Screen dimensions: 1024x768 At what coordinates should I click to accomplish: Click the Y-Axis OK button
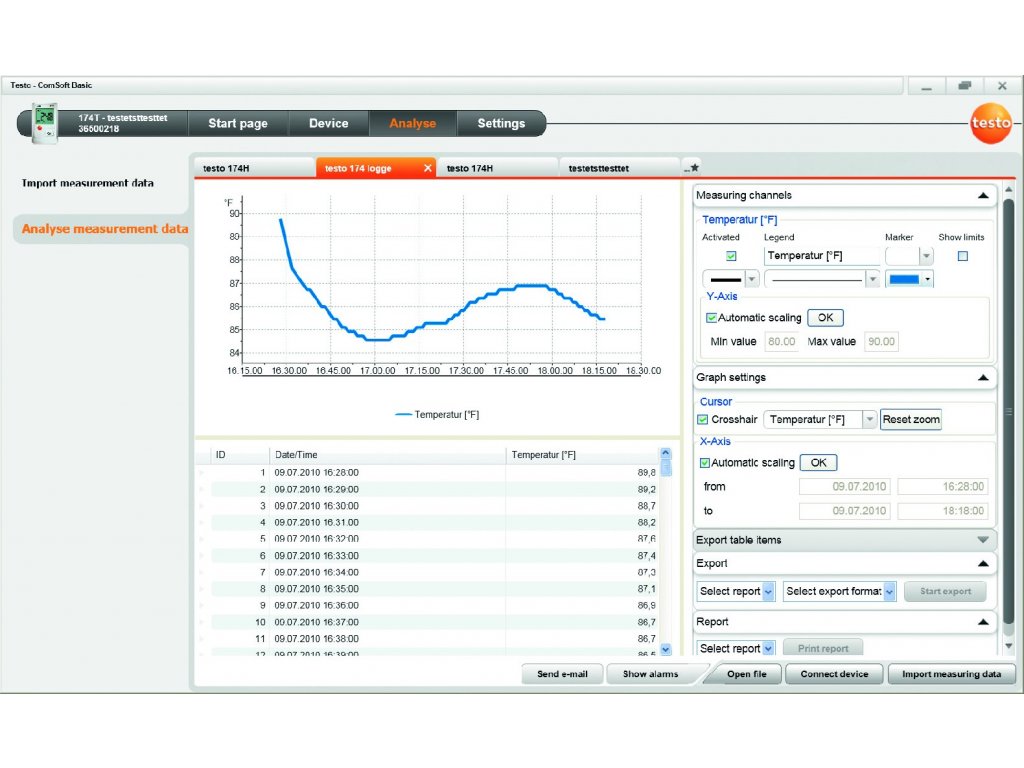point(825,318)
